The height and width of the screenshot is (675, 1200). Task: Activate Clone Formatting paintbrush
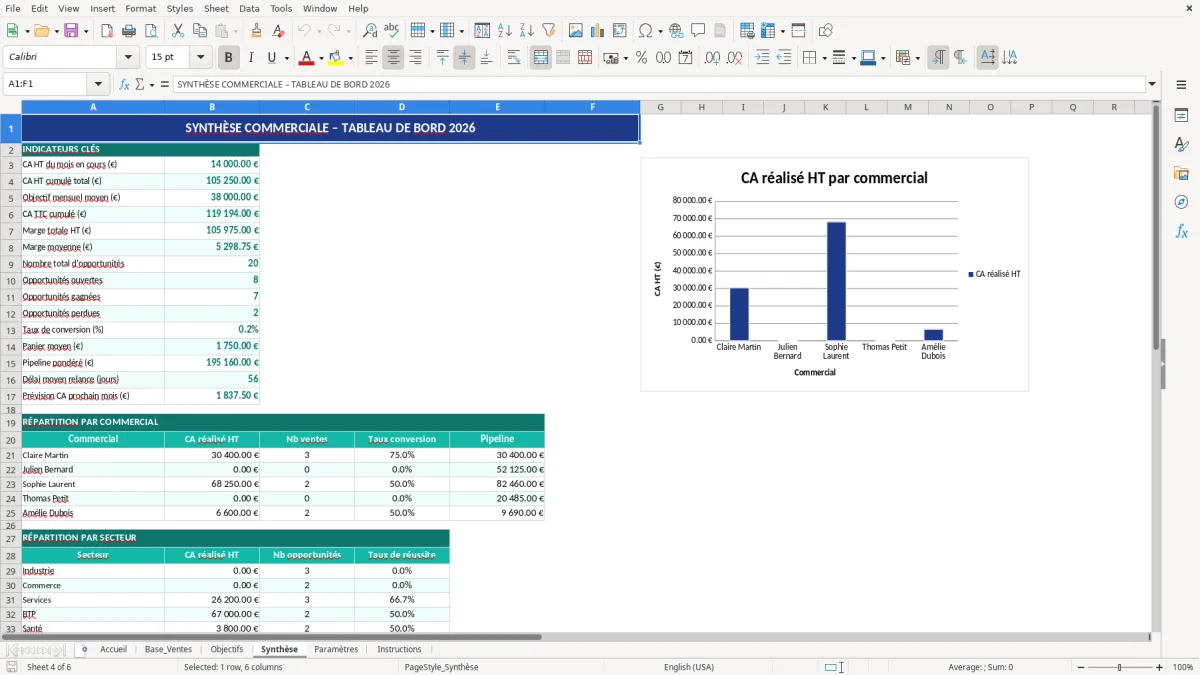coord(256,31)
